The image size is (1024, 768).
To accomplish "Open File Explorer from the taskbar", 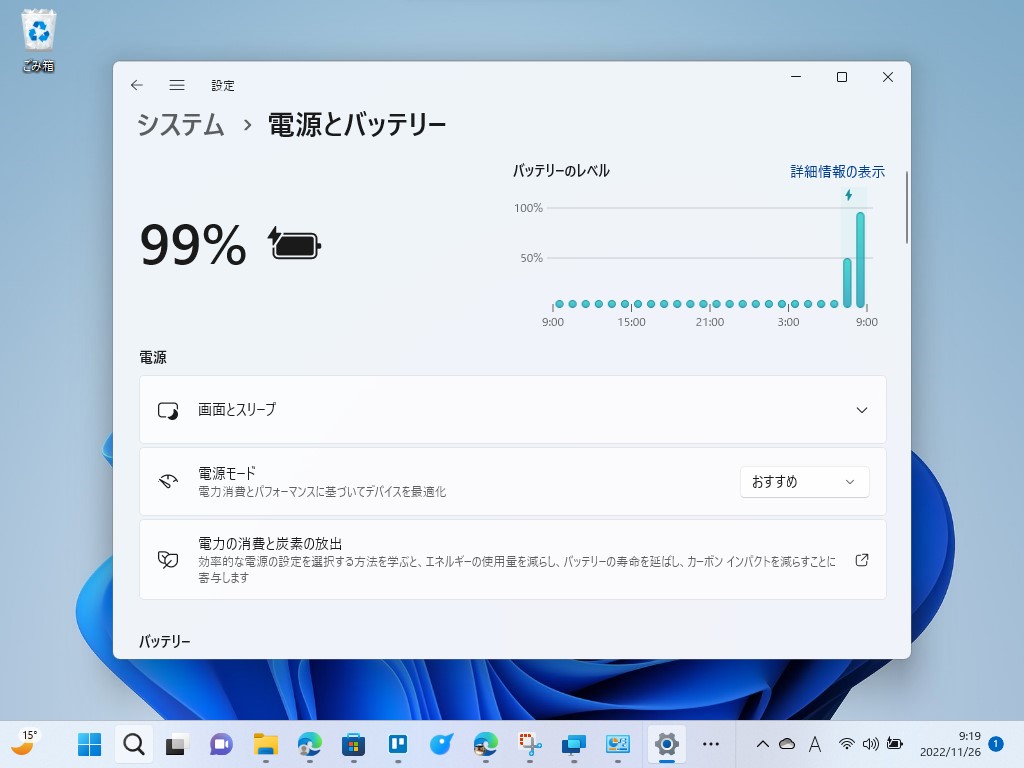I will 265,744.
